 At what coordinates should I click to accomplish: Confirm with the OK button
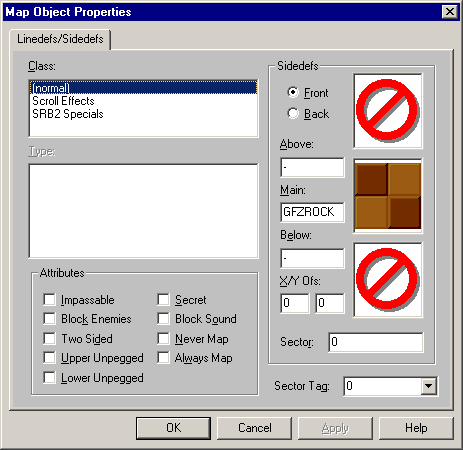173,428
